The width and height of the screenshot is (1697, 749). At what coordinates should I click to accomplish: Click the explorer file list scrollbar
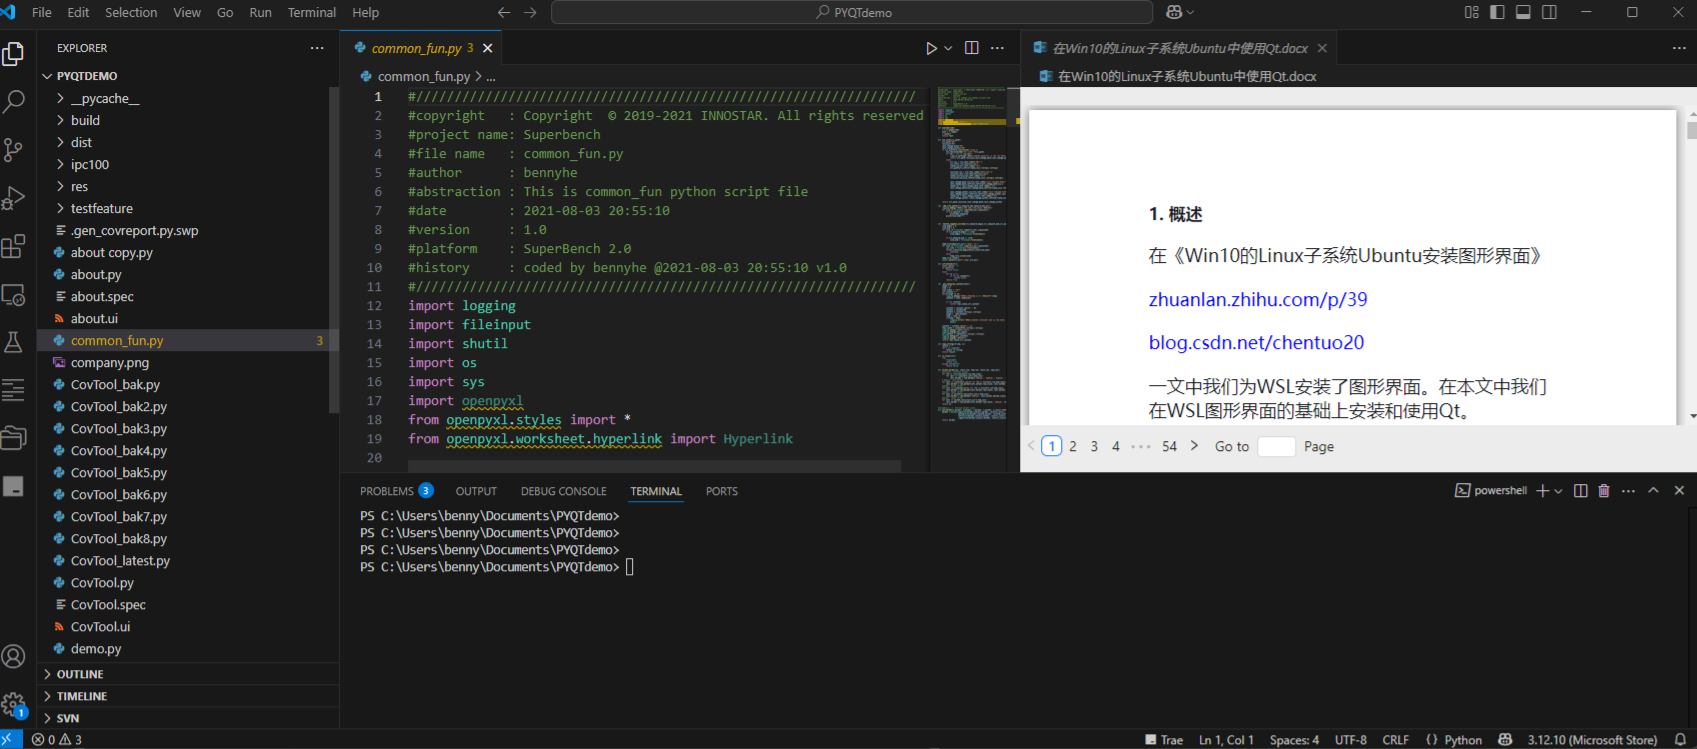point(334,250)
